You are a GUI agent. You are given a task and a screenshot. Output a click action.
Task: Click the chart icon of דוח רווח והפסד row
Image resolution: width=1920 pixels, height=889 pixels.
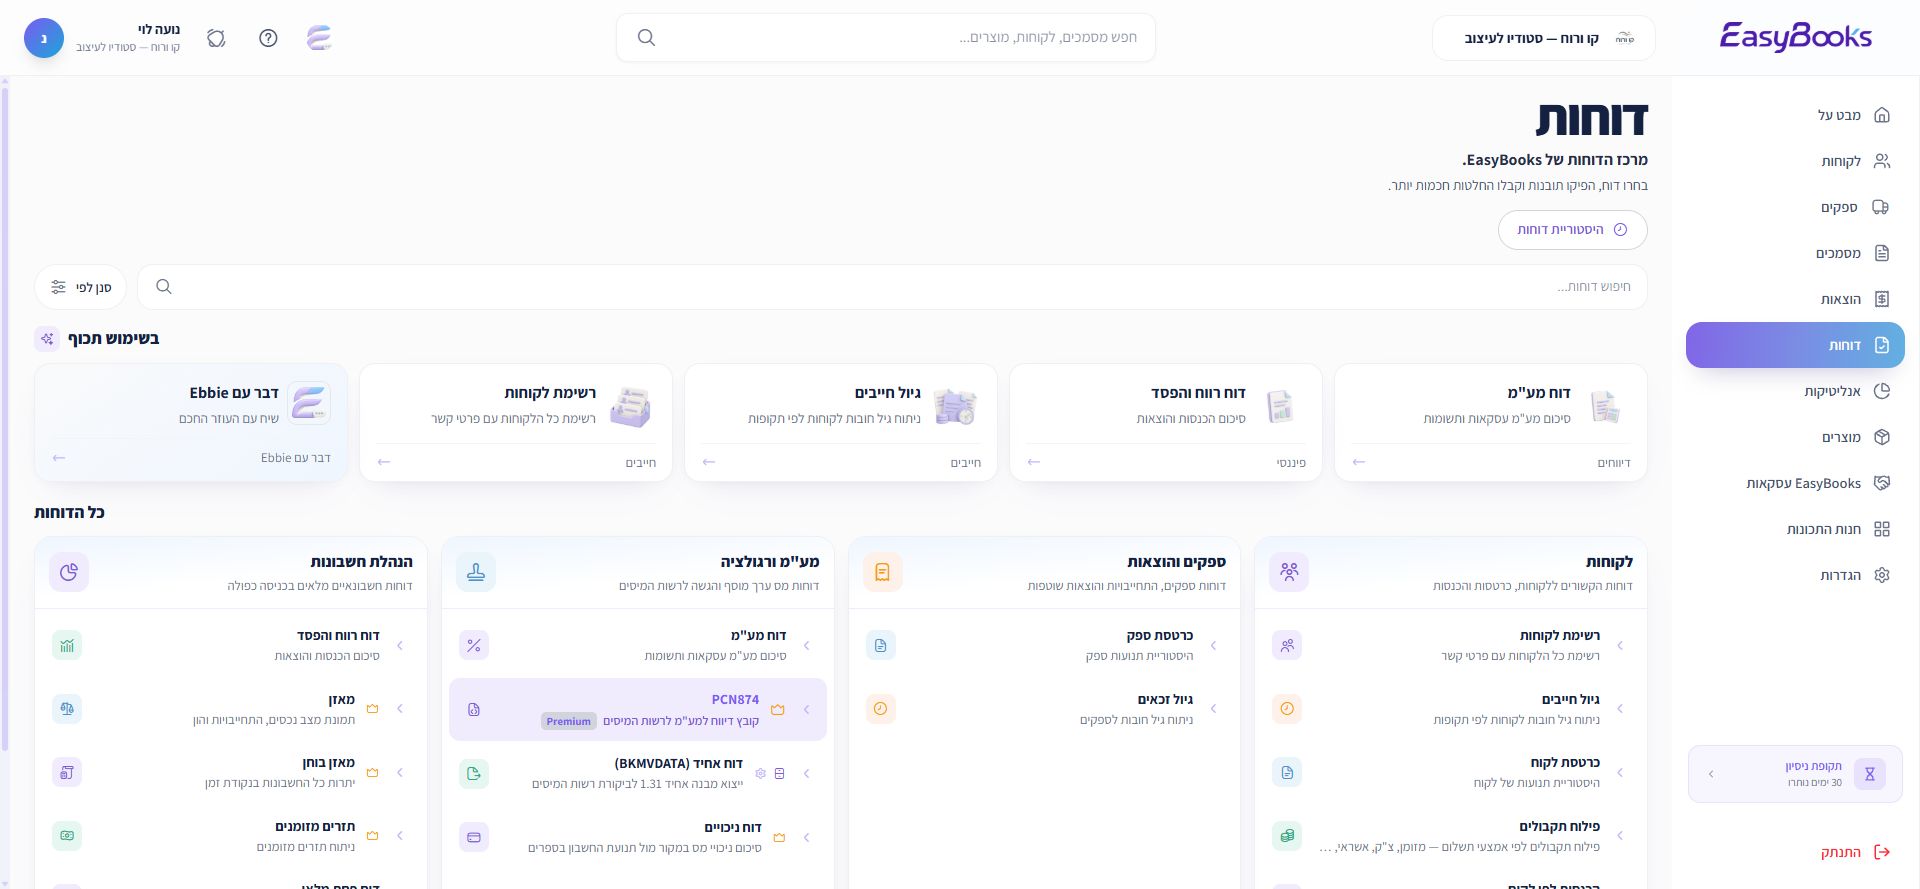tap(67, 646)
